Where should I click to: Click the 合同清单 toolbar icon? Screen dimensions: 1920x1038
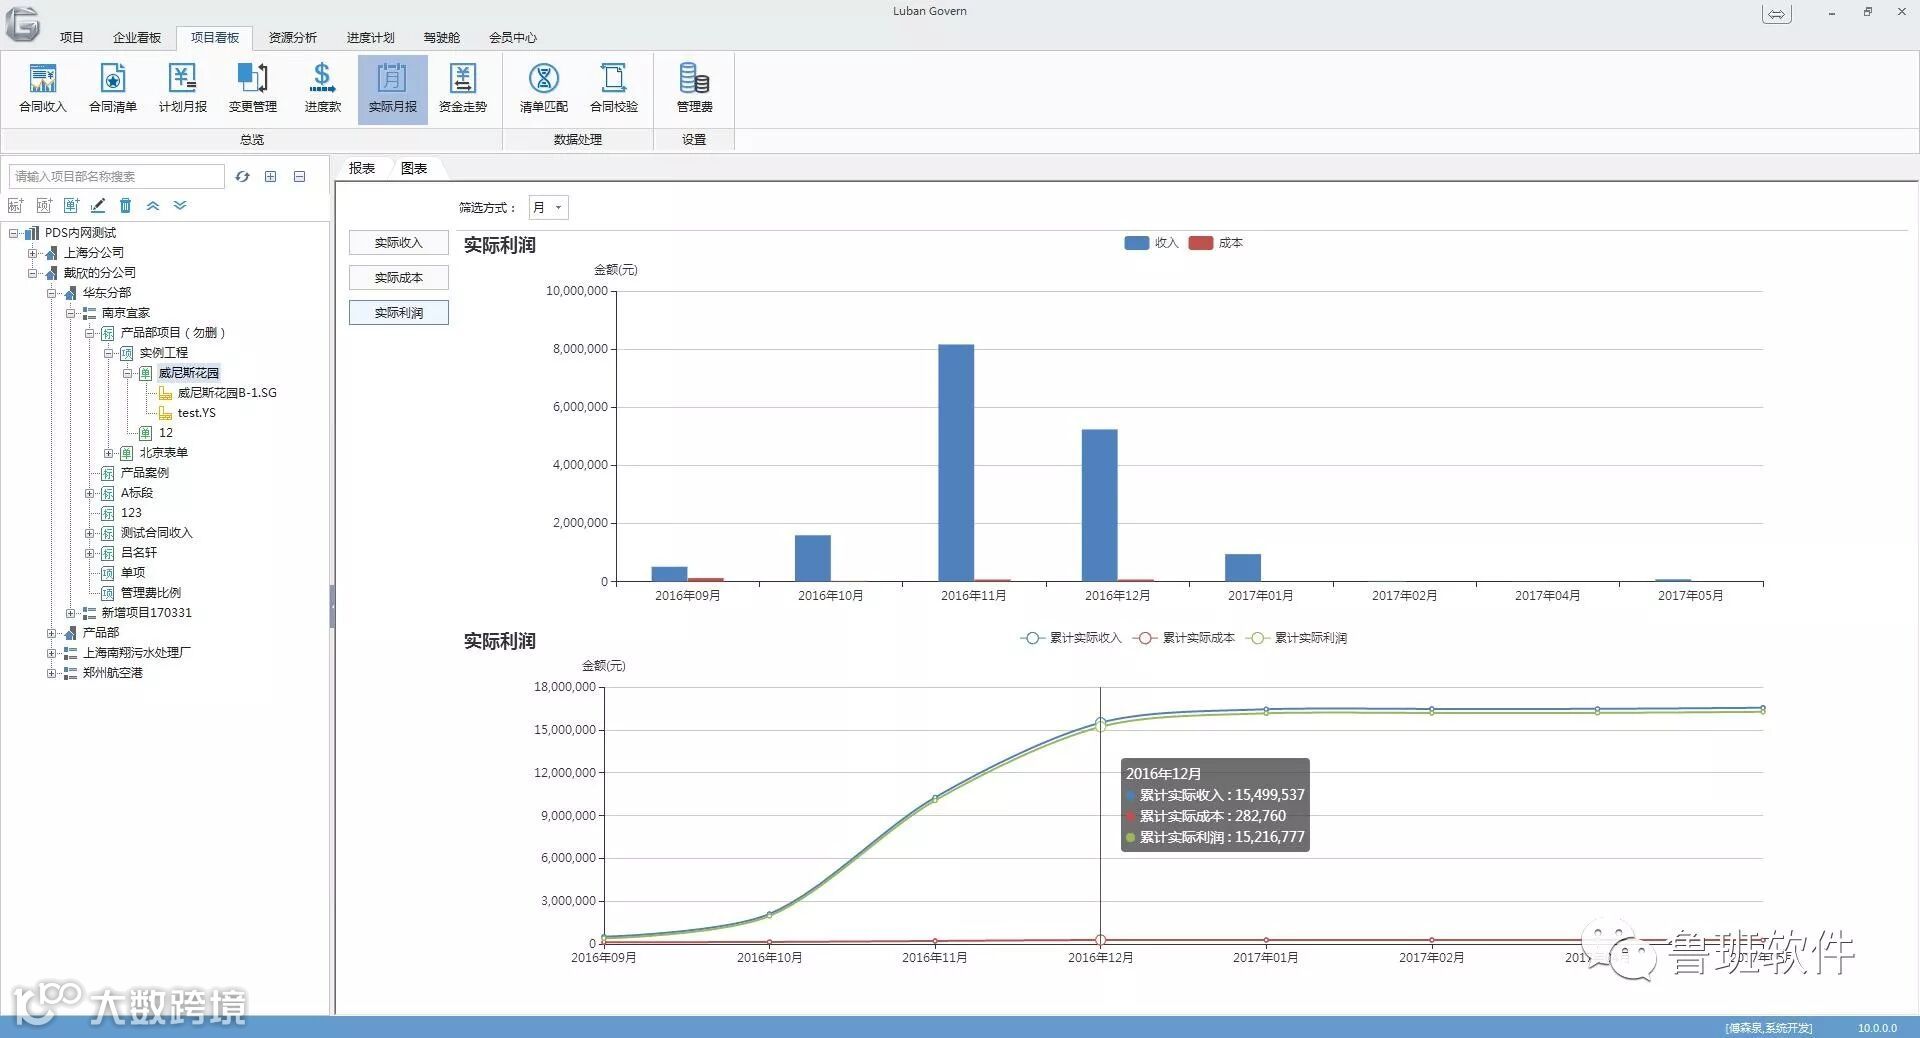pyautogui.click(x=113, y=88)
